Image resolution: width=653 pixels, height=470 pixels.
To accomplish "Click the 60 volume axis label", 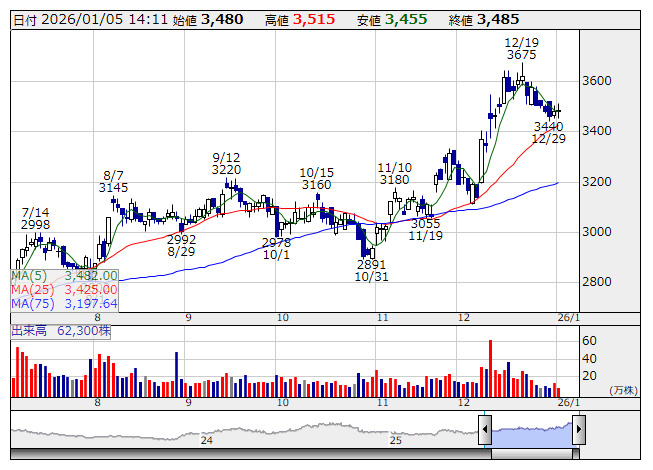I will (589, 341).
